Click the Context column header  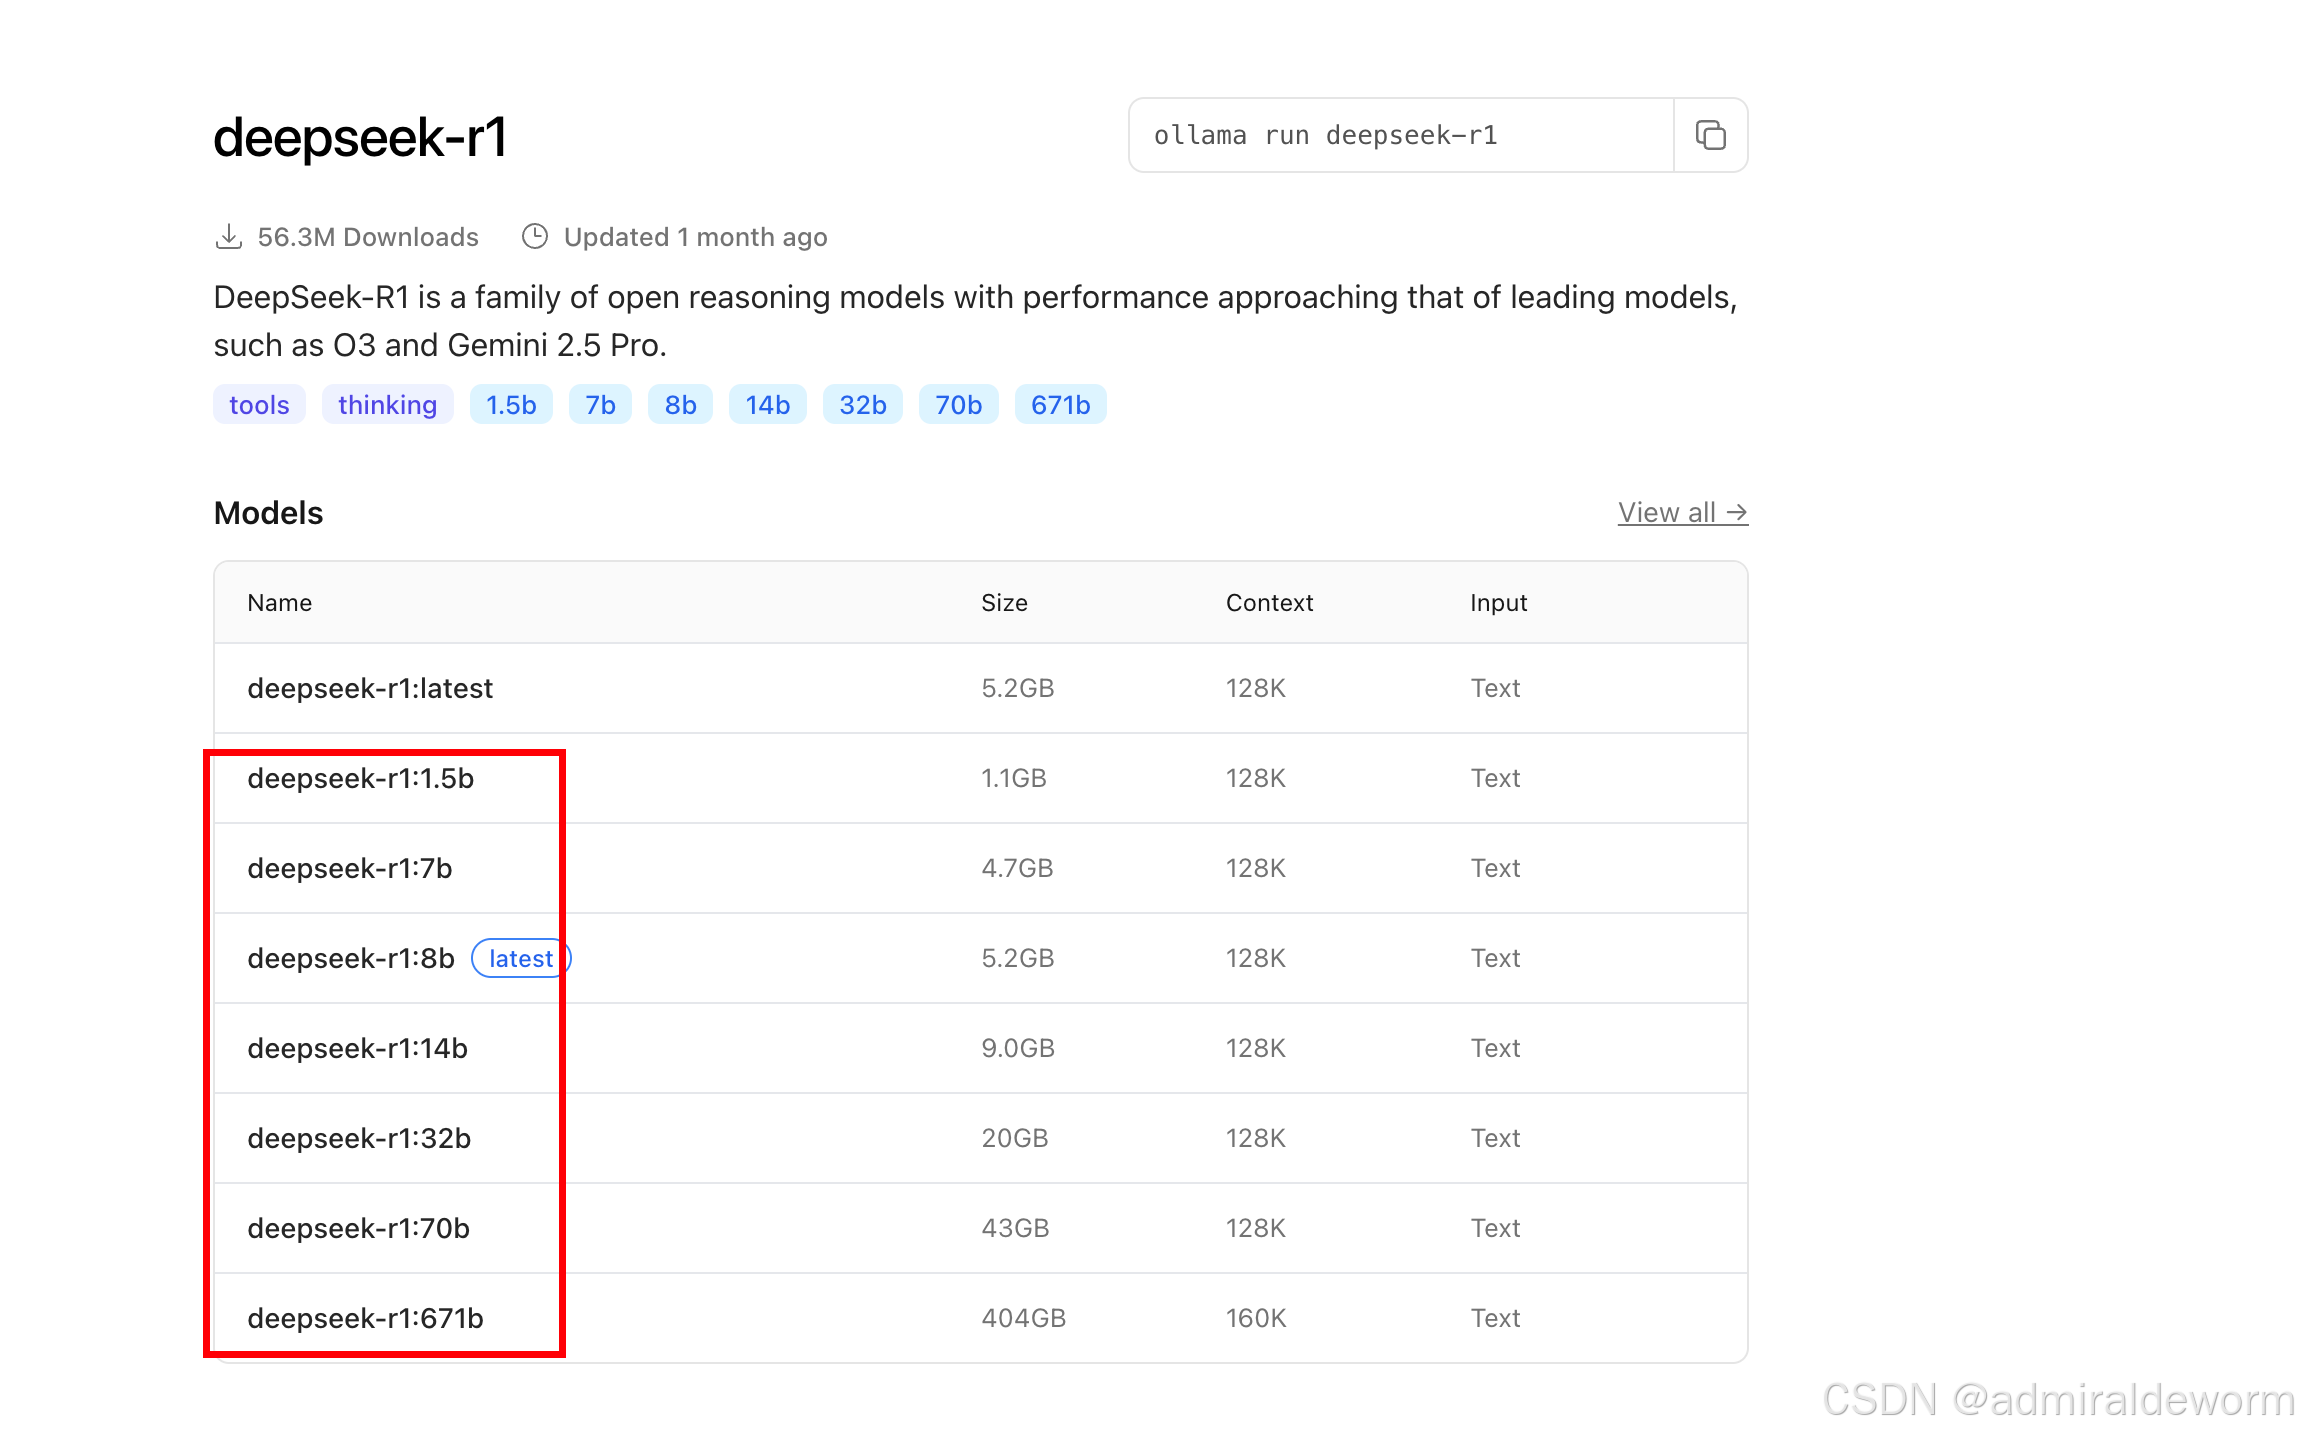pos(1269,603)
